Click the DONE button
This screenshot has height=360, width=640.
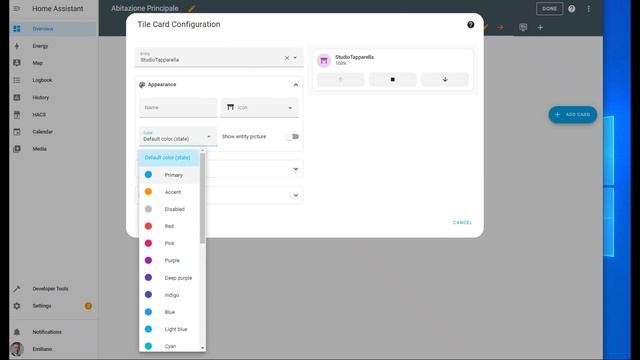click(x=549, y=9)
